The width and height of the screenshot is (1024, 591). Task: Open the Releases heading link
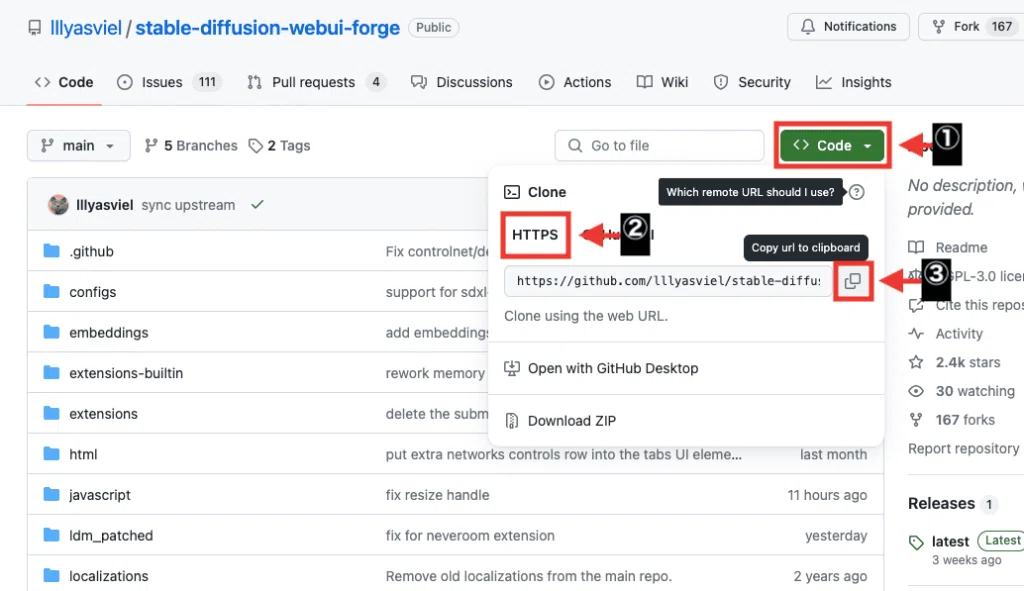click(941, 503)
